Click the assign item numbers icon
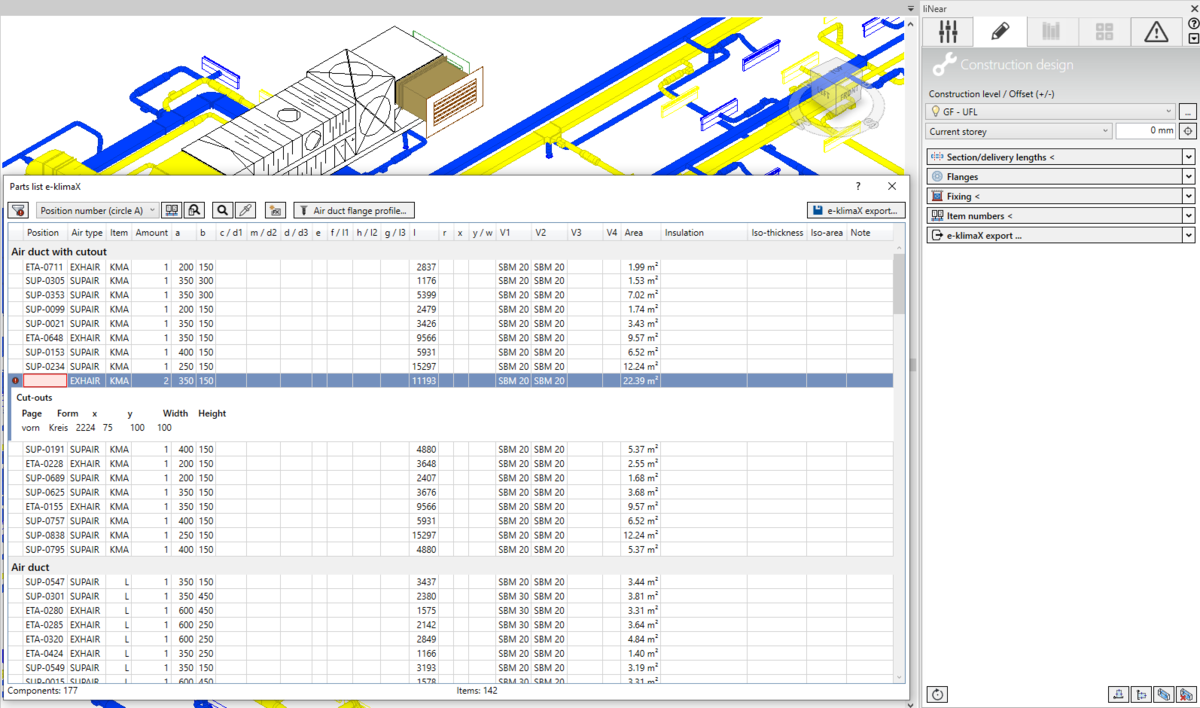The height and width of the screenshot is (708, 1200). tap(172, 211)
